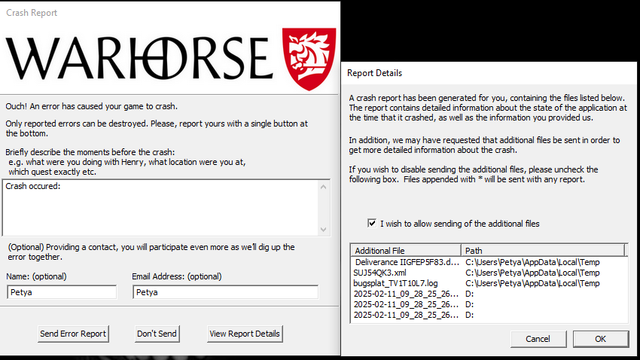The width and height of the screenshot is (640, 360).
Task: Sort by the Path column header
Action: [x=543, y=250]
